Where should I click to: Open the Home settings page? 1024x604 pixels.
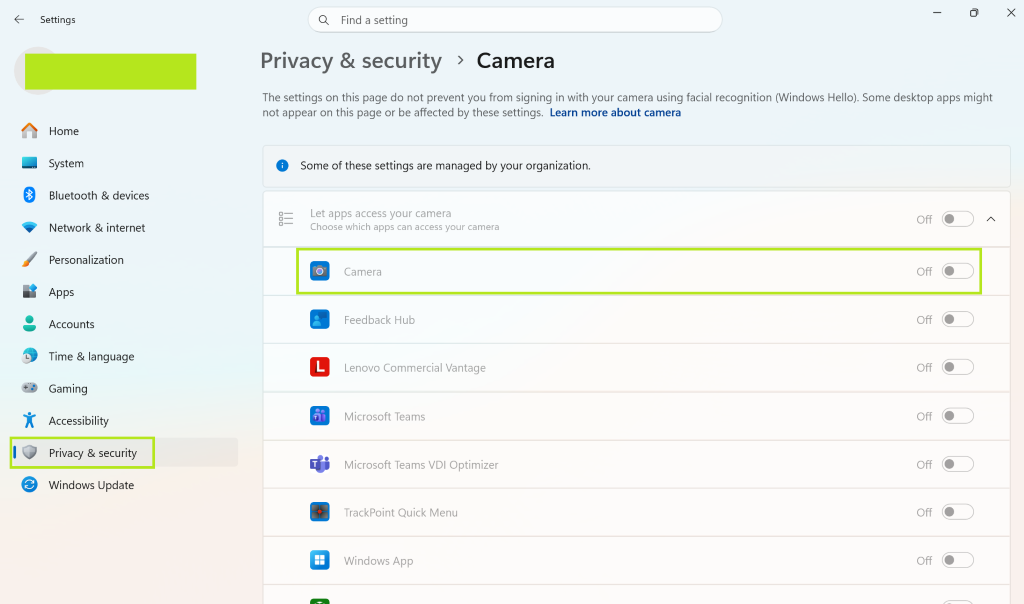(x=63, y=131)
